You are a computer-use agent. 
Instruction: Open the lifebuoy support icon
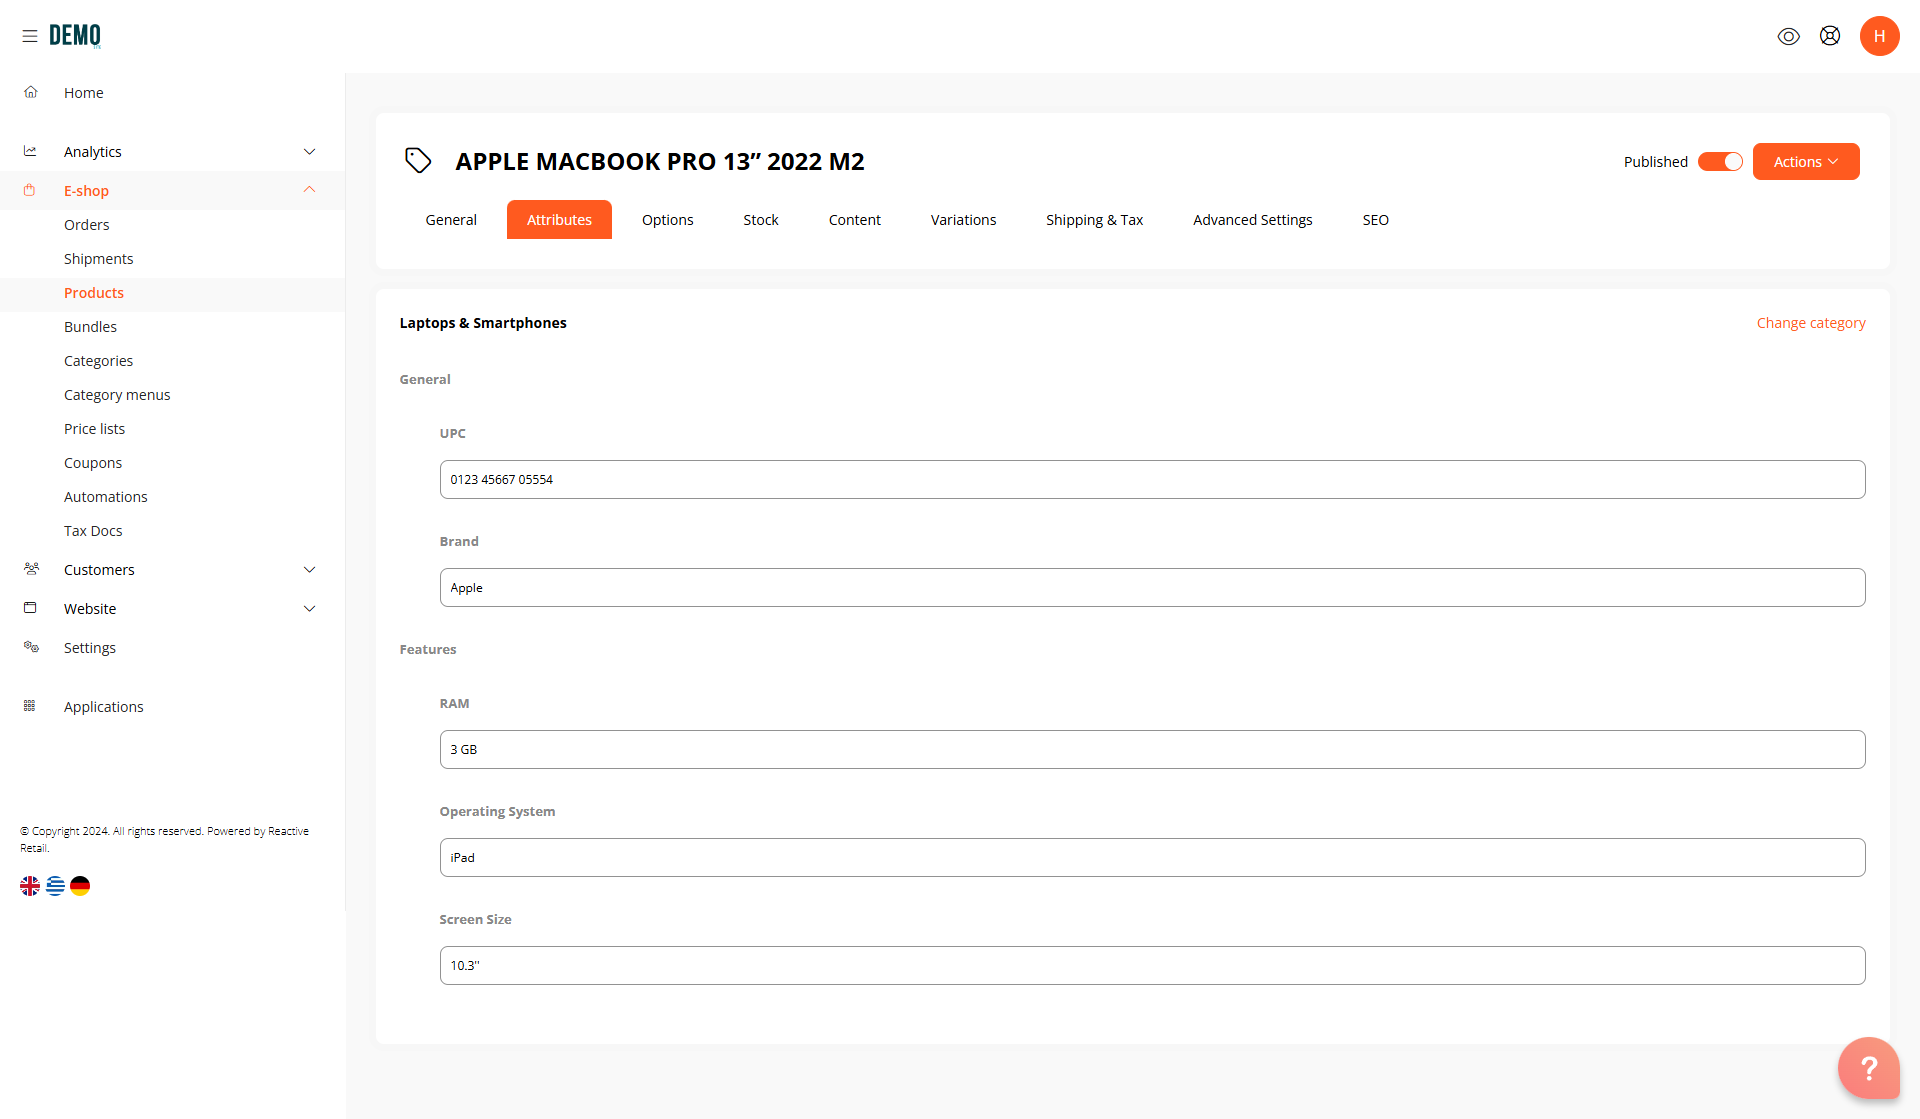tap(1830, 36)
